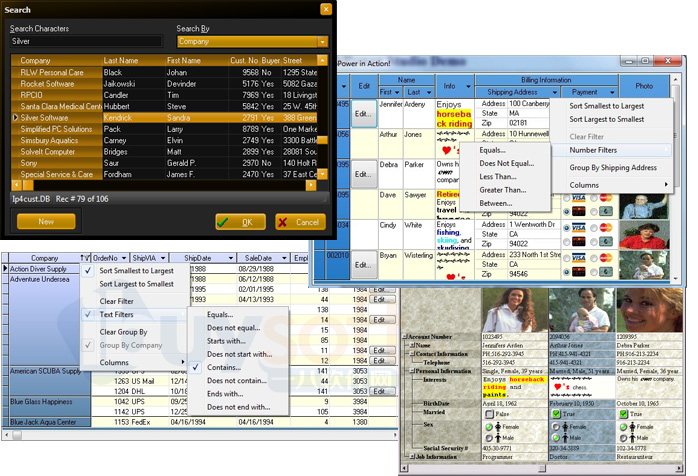Click Dave Sawyer photo thumbnail

click(644, 205)
